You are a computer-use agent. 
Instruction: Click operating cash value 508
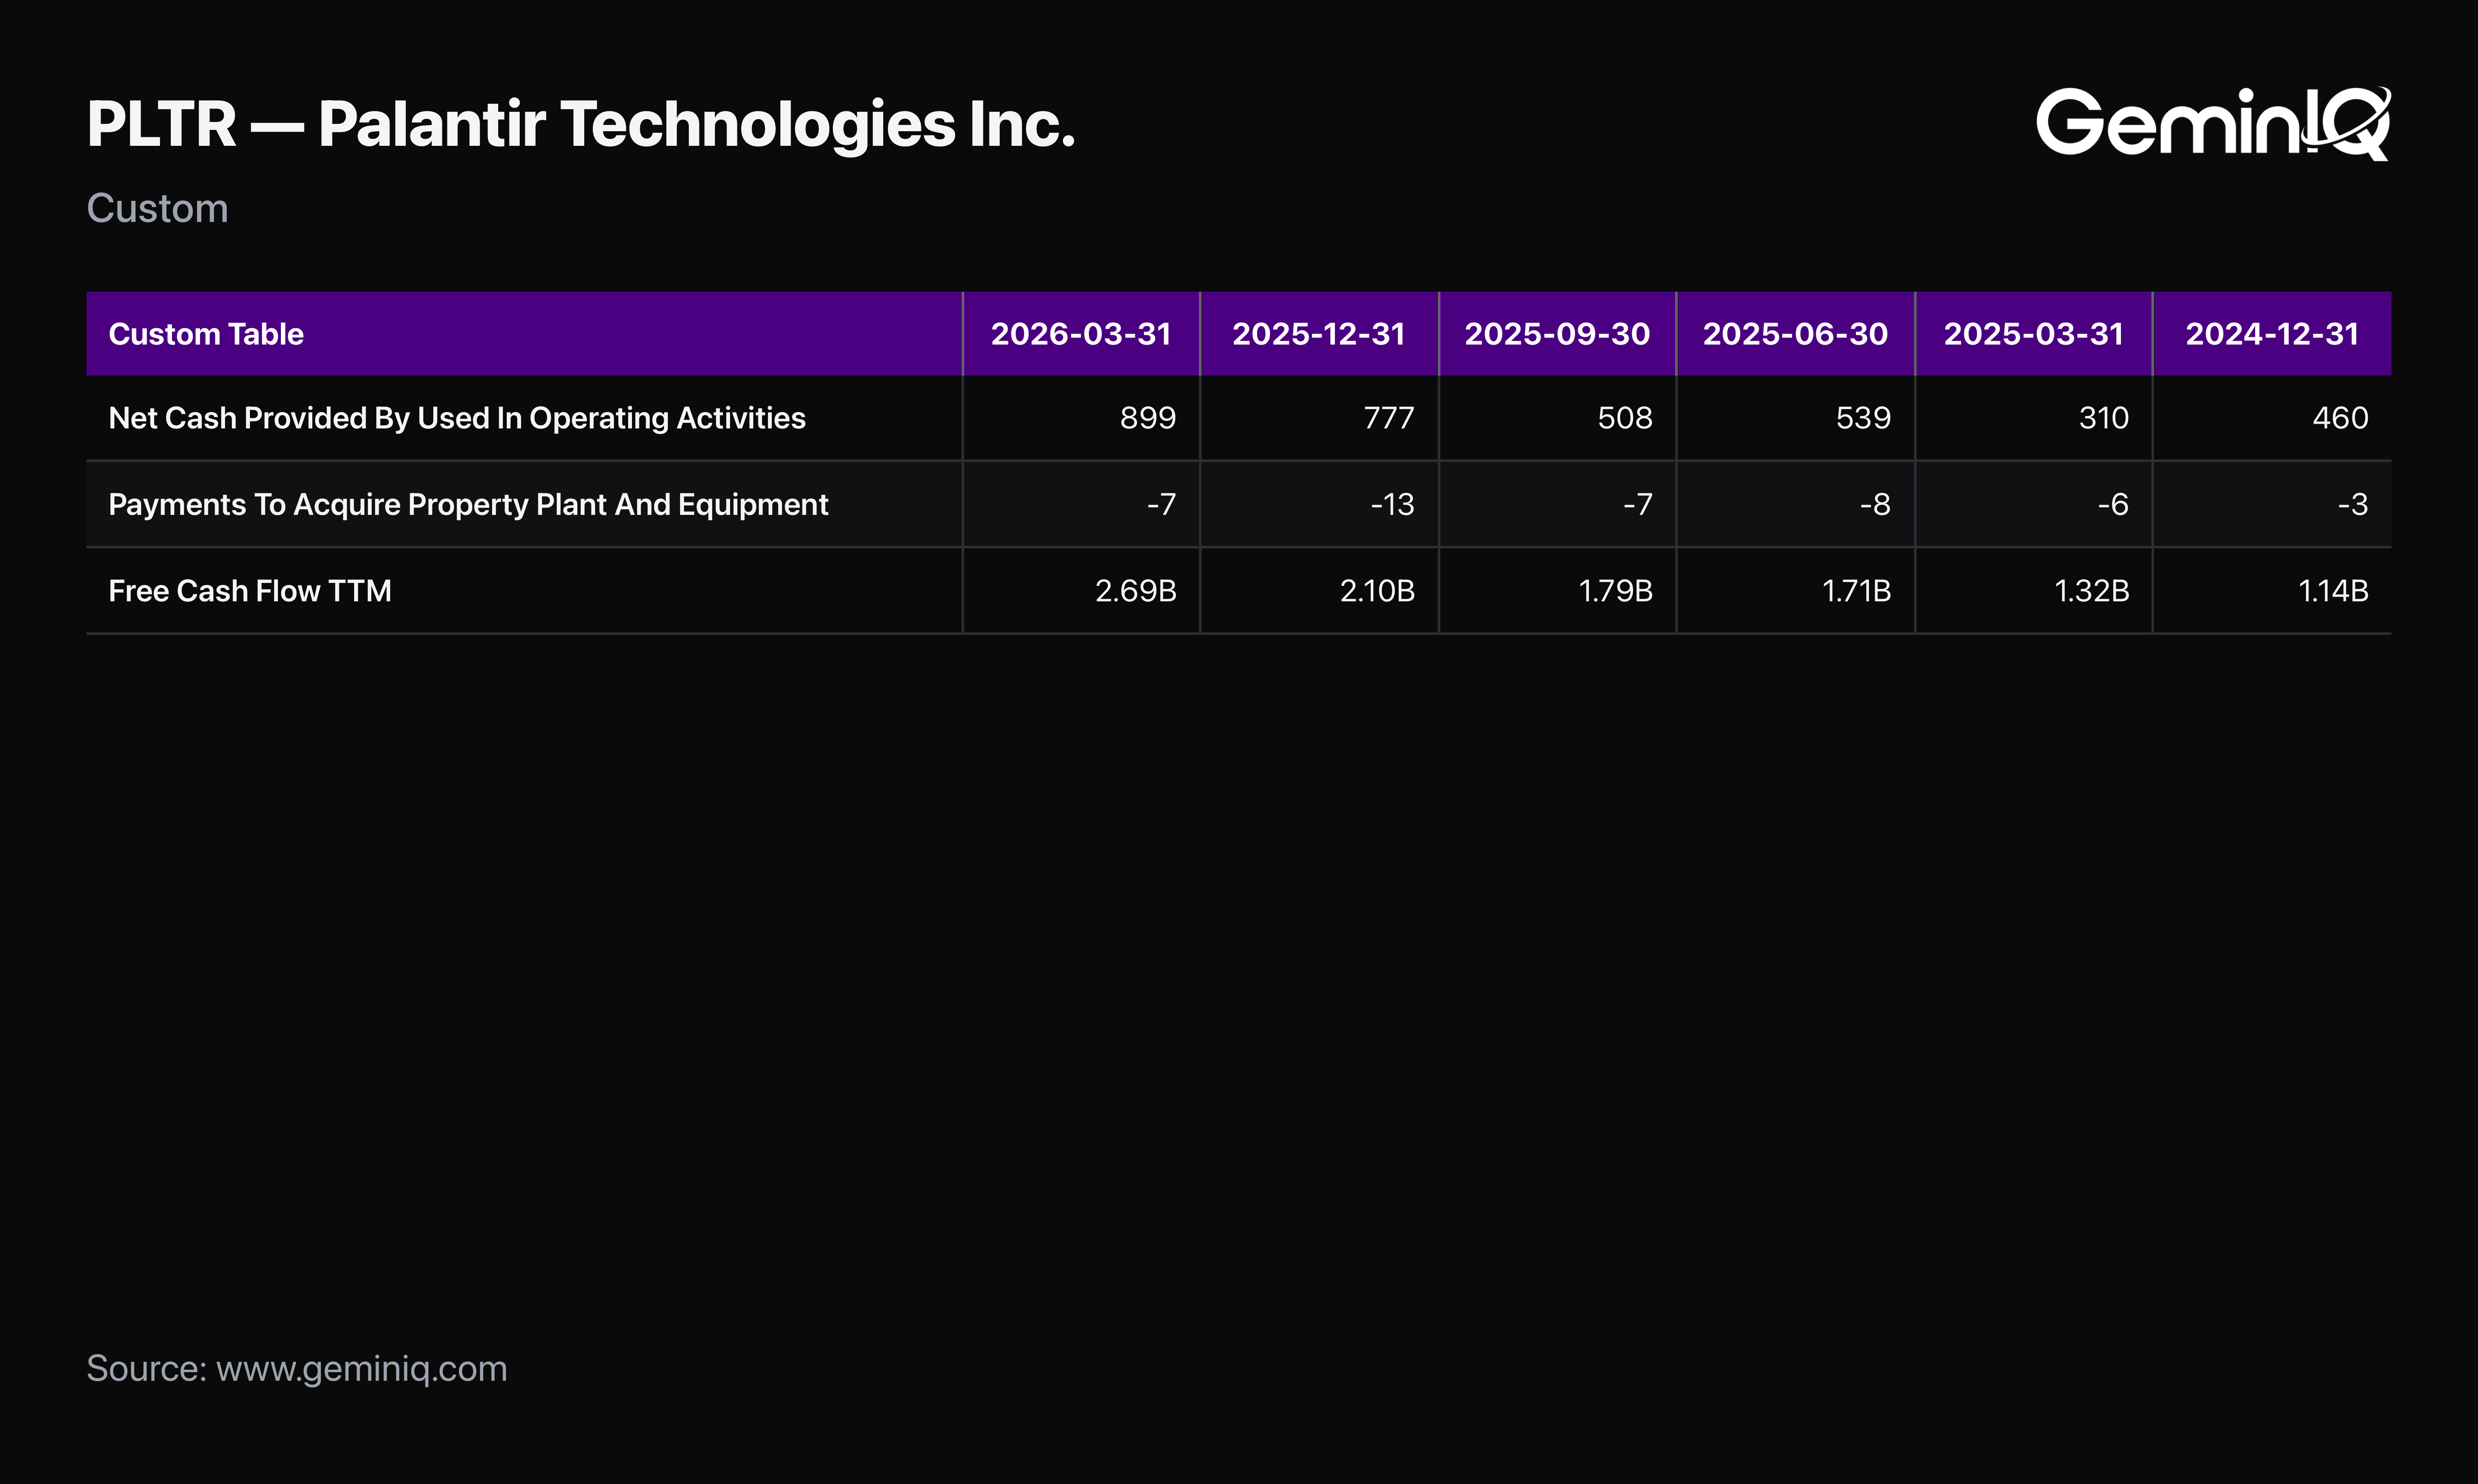tap(1625, 418)
